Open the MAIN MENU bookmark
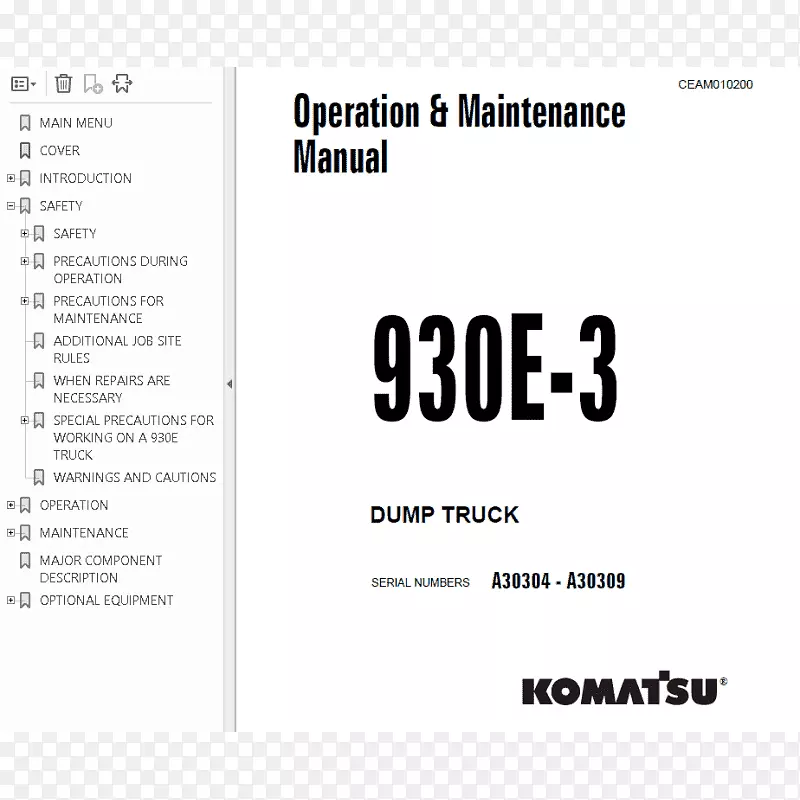This screenshot has height=800, width=800. [76, 123]
